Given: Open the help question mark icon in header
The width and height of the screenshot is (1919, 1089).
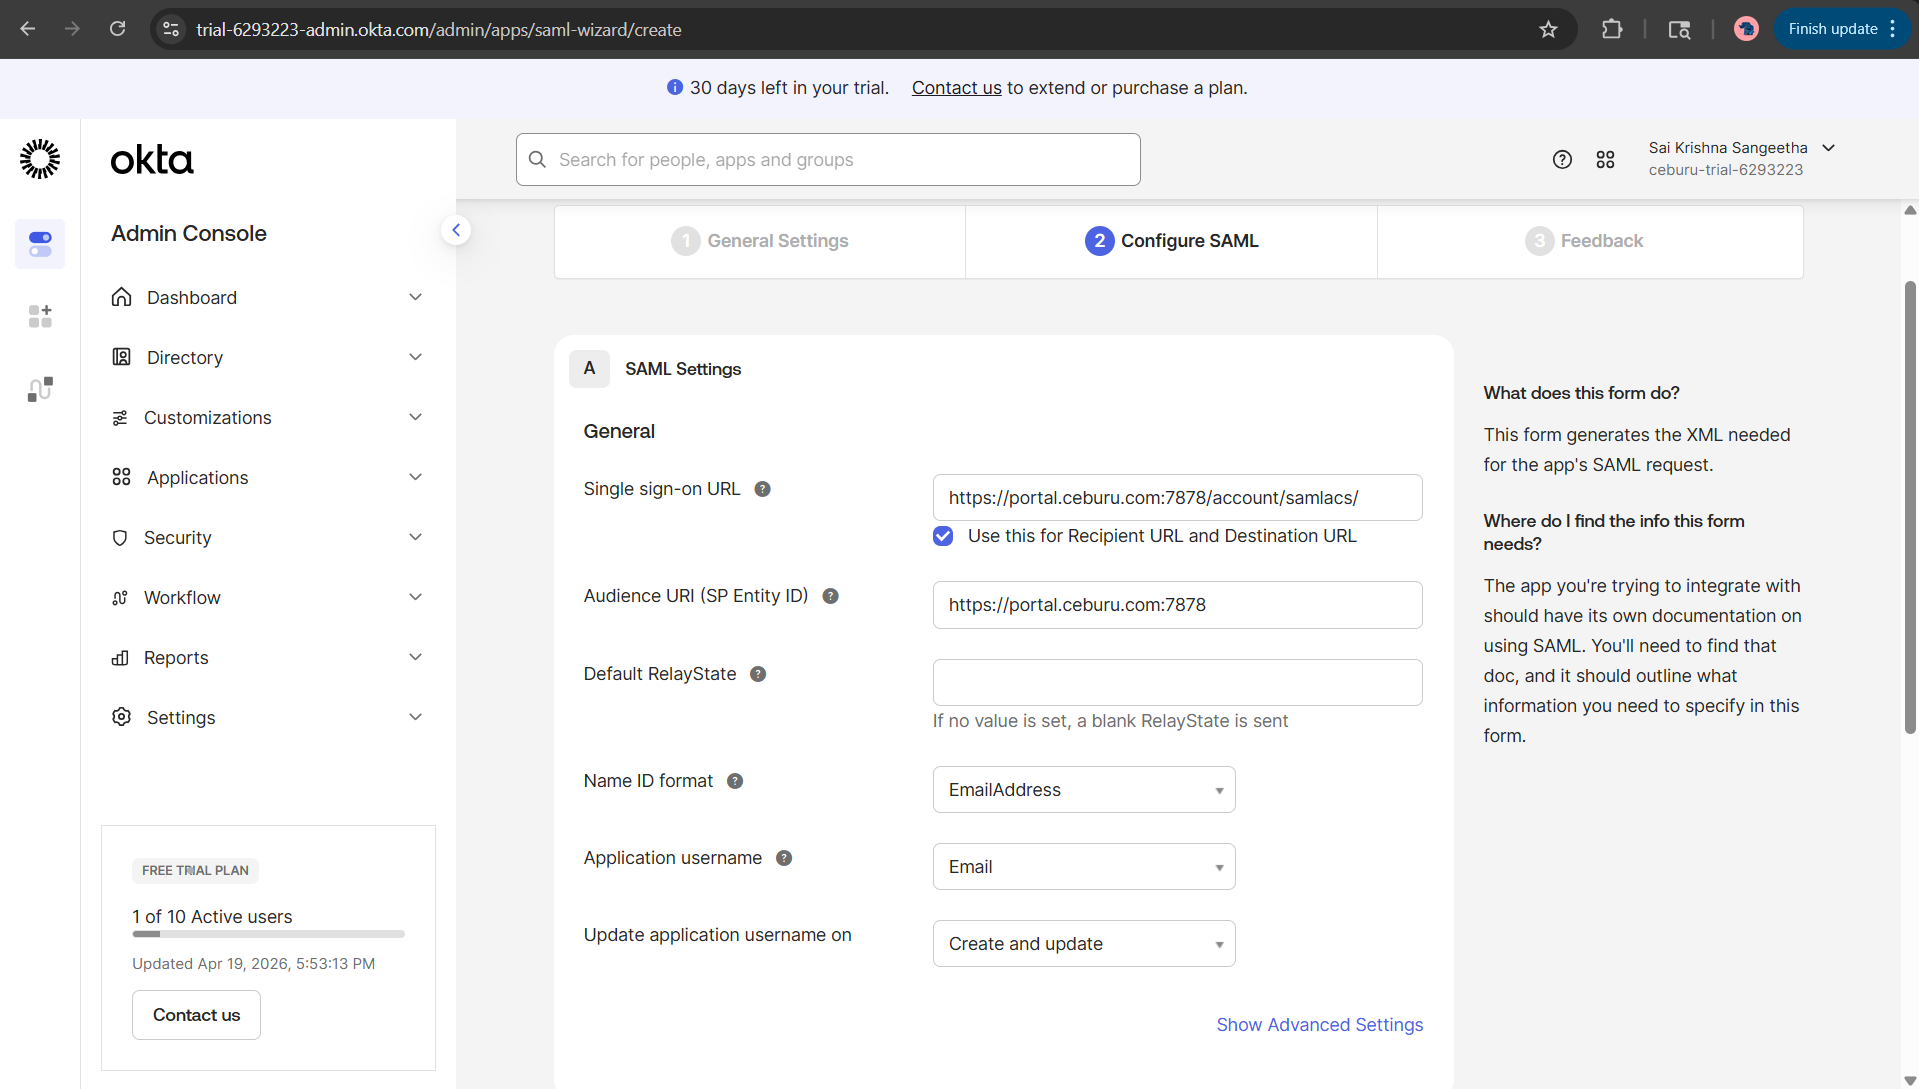Looking at the screenshot, I should [x=1562, y=159].
